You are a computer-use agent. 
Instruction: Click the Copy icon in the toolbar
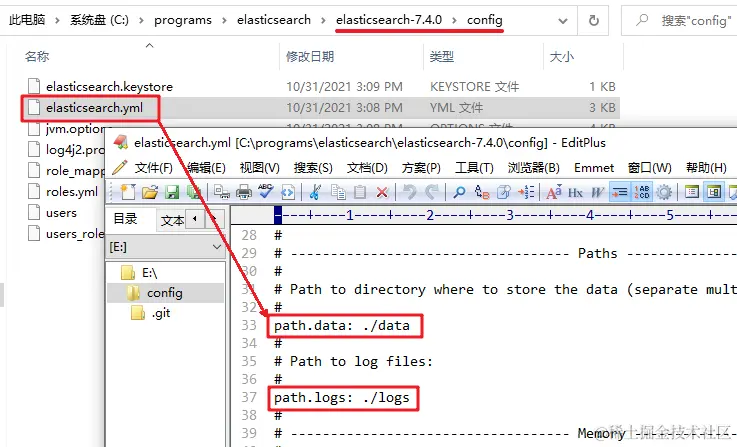pyautogui.click(x=337, y=192)
